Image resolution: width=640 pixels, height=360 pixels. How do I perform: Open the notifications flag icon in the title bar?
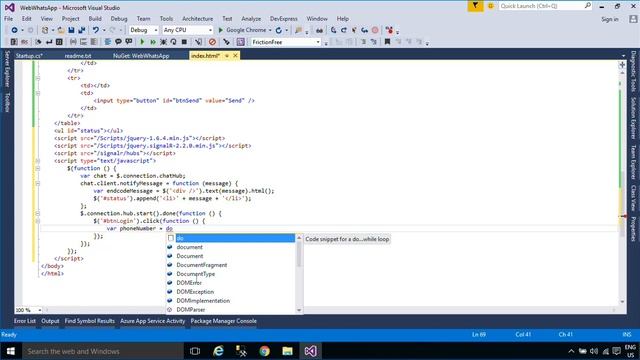[x=475, y=6]
